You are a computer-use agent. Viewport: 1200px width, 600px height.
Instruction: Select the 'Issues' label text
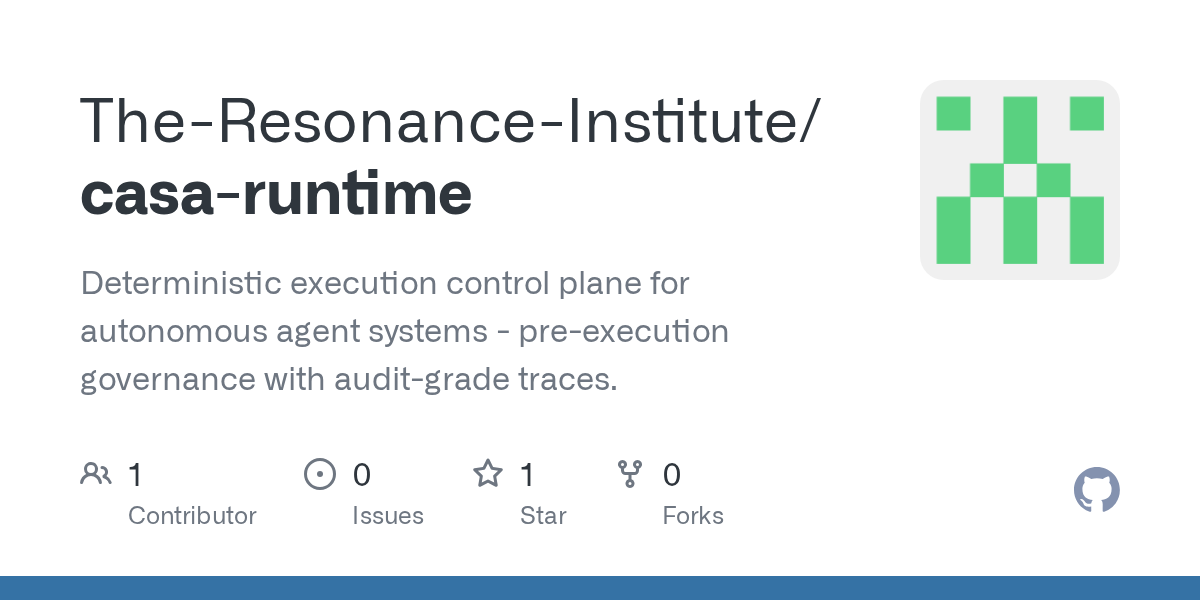(387, 516)
